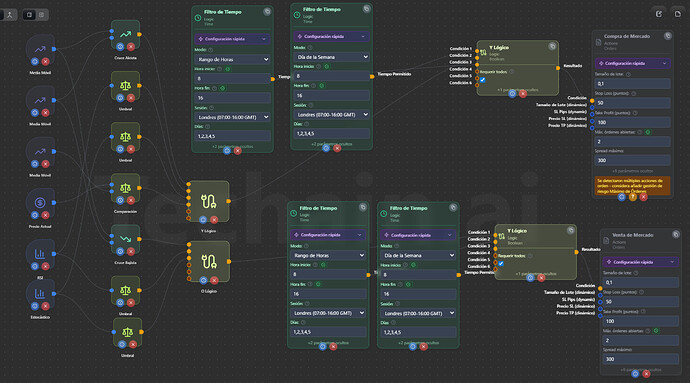Image resolution: width=690 pixels, height=383 pixels.
Task: Delete the Precio Actual node
Action: [45, 215]
